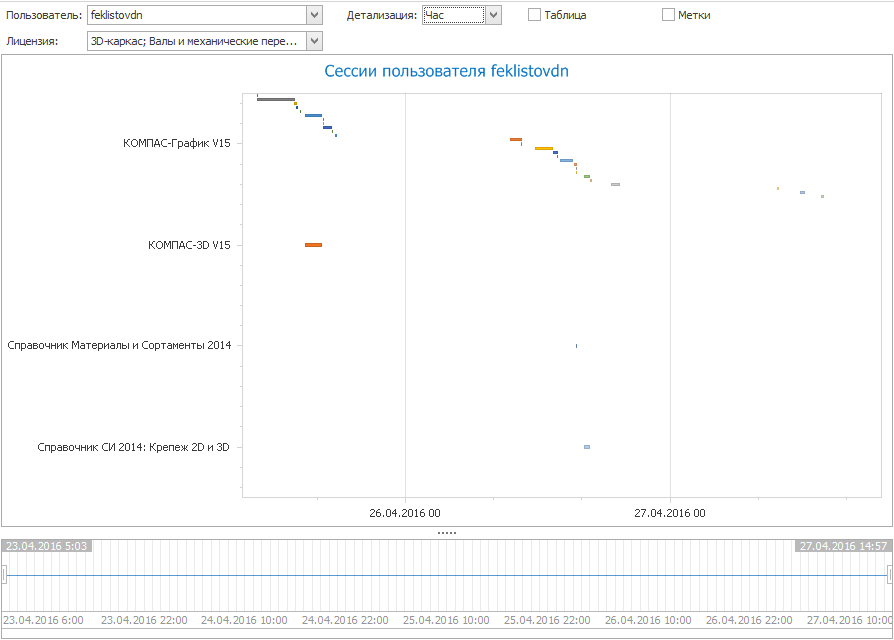This screenshot has height=640, width=894.
Task: Click the chart title Сессии пользователя feklistovdn
Action: 447,71
